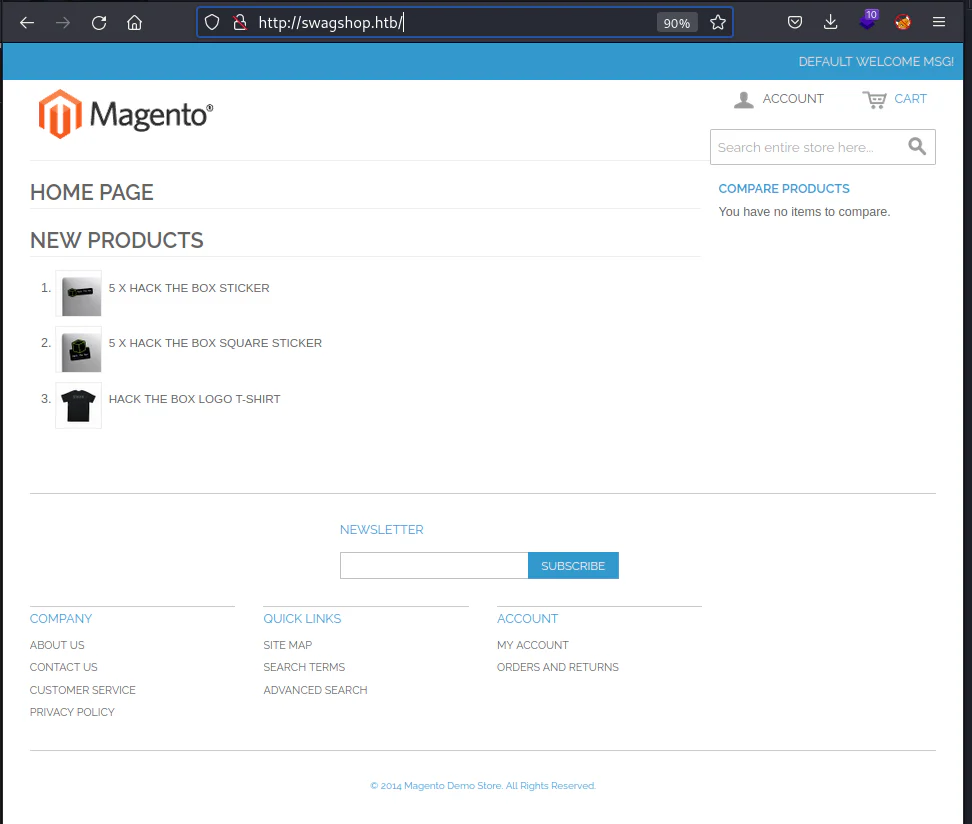Click the orange FoxyProxy extension icon
The width and height of the screenshot is (972, 824).
[903, 23]
